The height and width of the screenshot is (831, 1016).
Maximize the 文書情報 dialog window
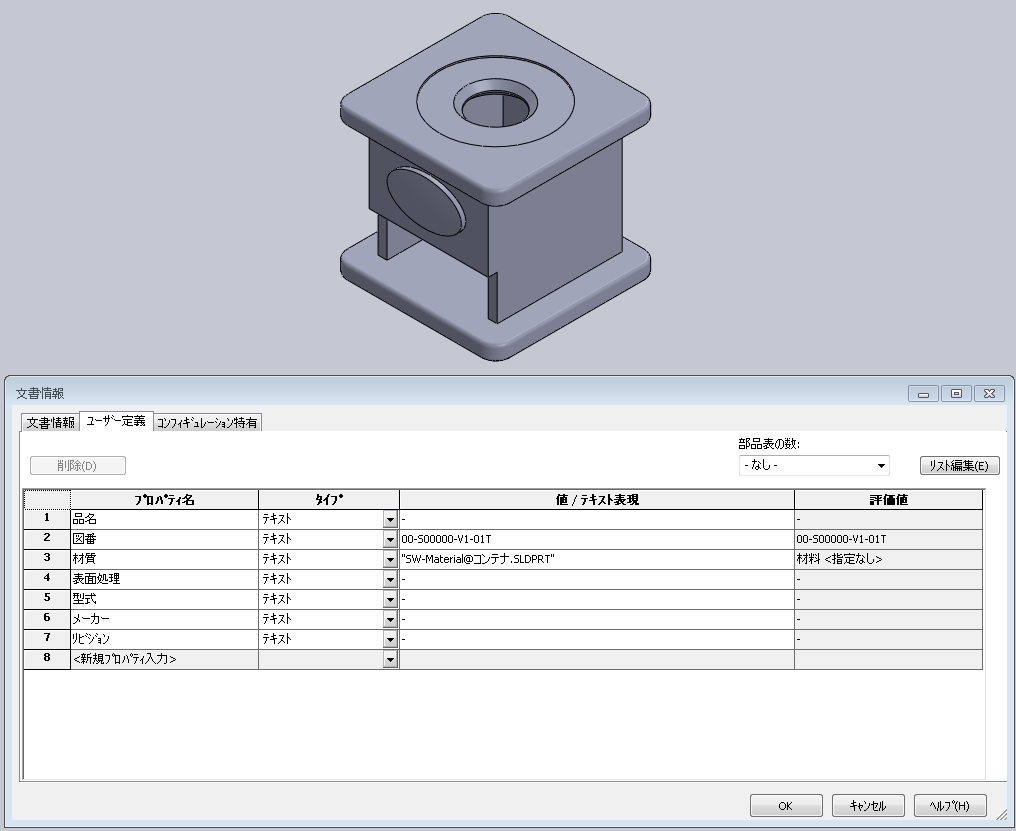pos(956,393)
